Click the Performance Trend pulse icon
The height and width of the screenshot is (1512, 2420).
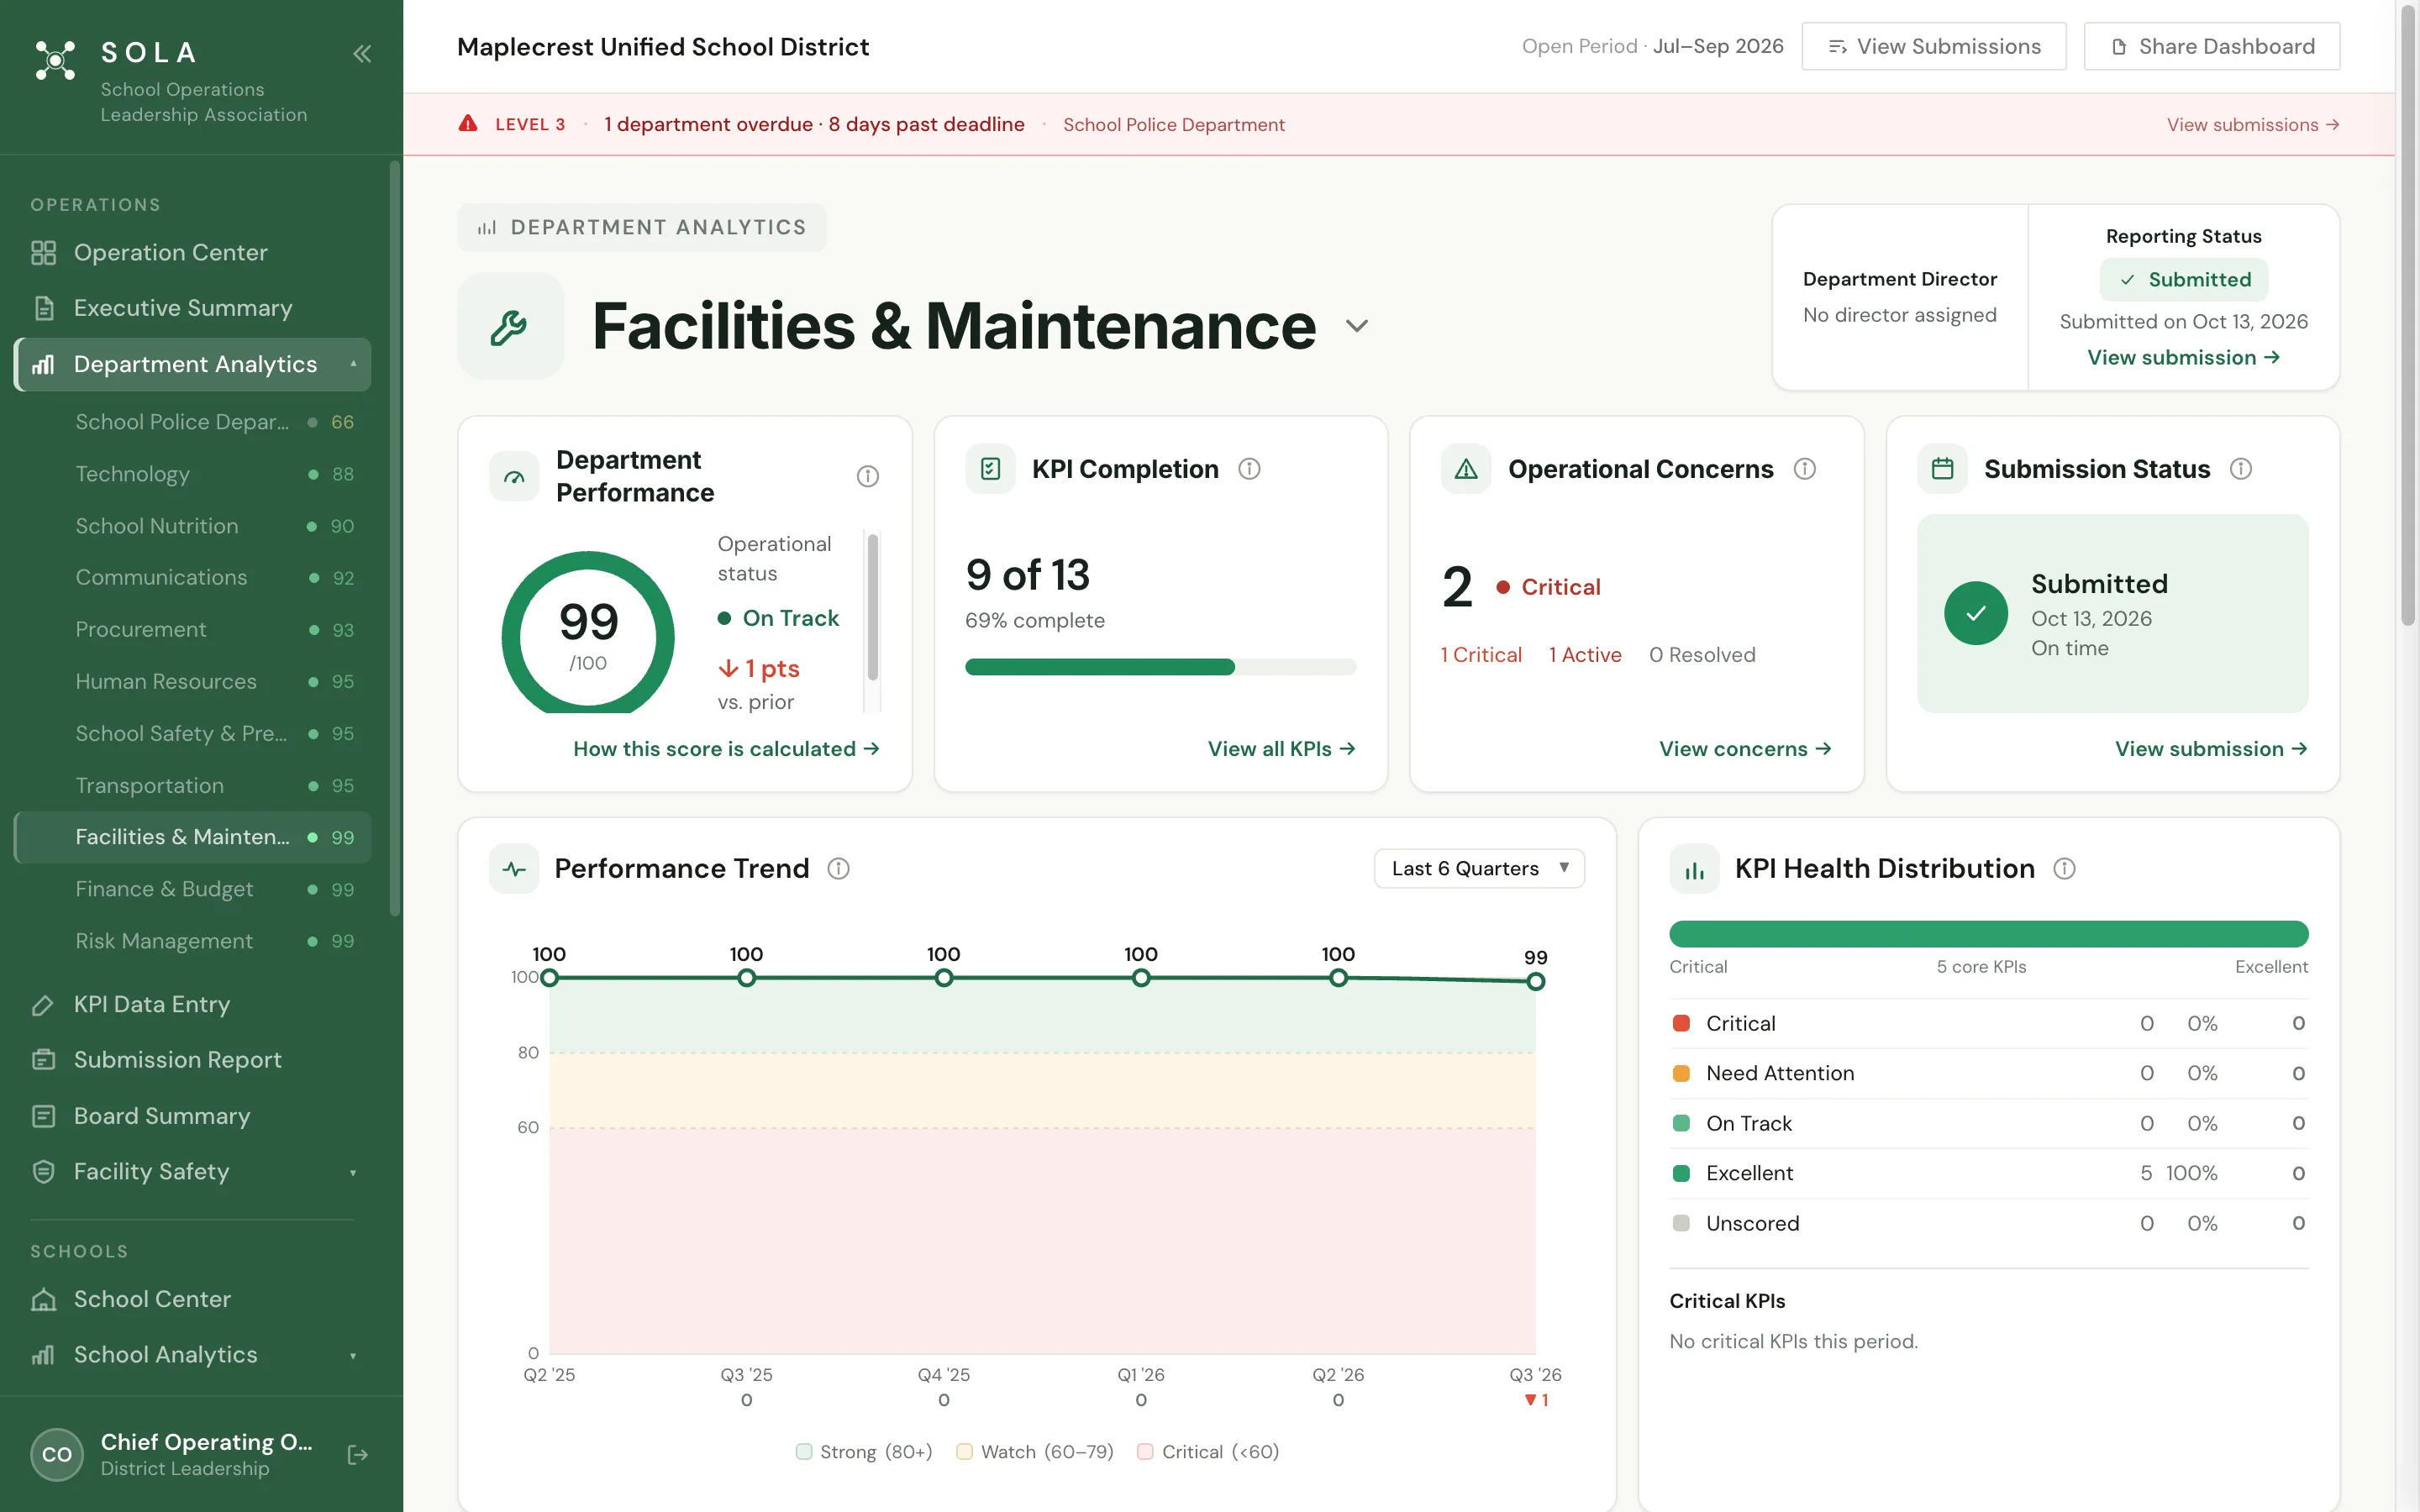click(514, 869)
